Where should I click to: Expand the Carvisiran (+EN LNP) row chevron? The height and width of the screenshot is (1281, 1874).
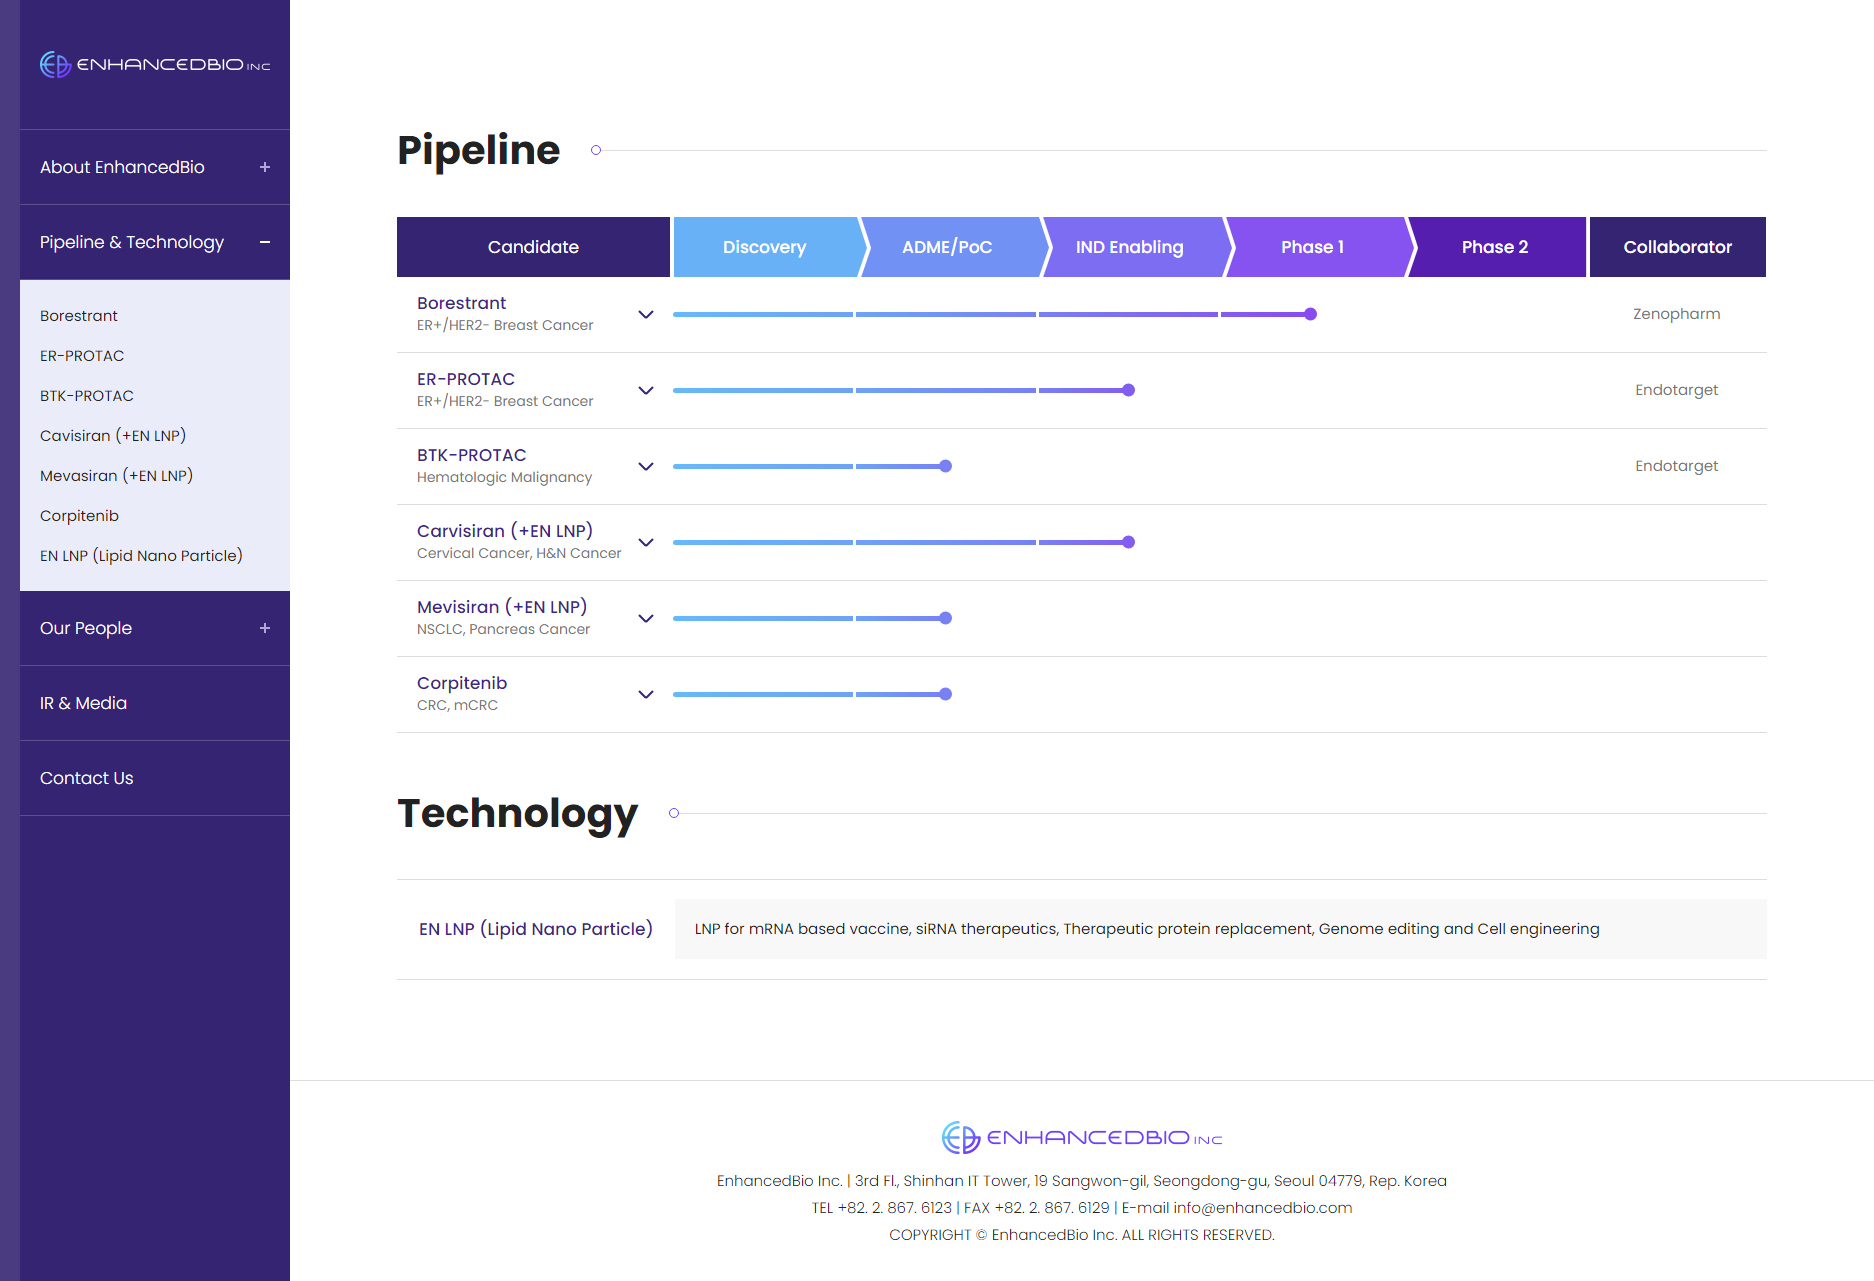pos(646,542)
